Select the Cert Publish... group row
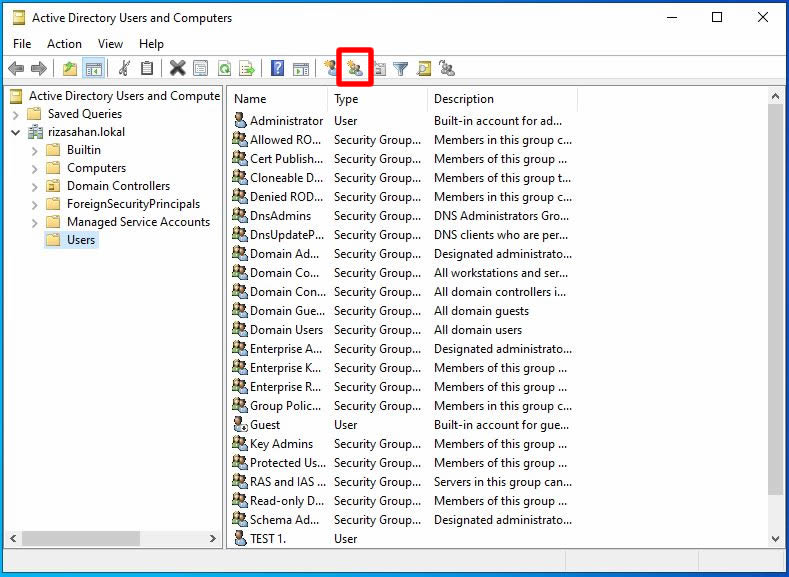The height and width of the screenshot is (577, 789). [x=403, y=159]
